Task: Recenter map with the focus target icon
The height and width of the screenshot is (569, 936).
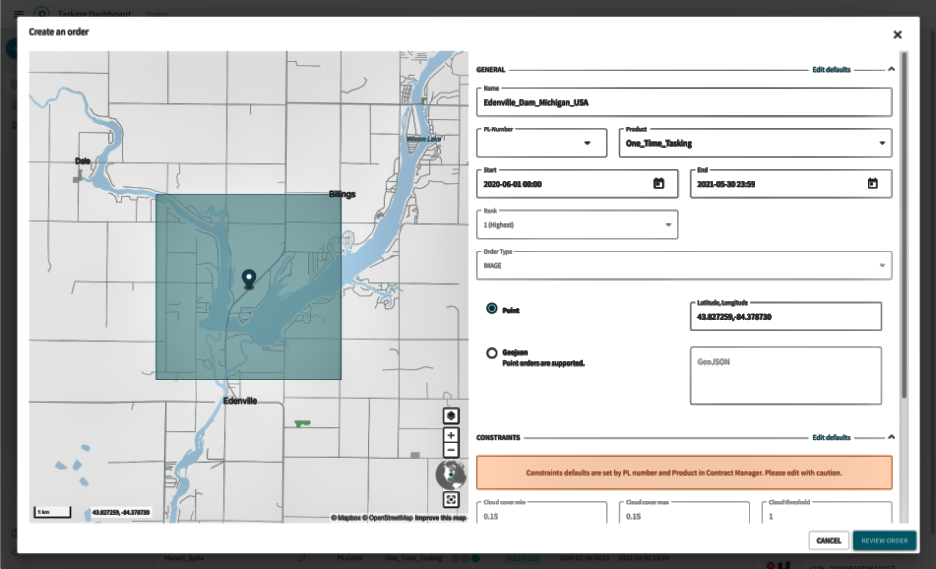Action: (451, 499)
